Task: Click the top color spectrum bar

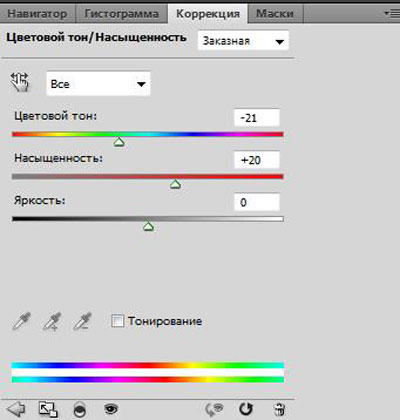Action: [x=148, y=365]
